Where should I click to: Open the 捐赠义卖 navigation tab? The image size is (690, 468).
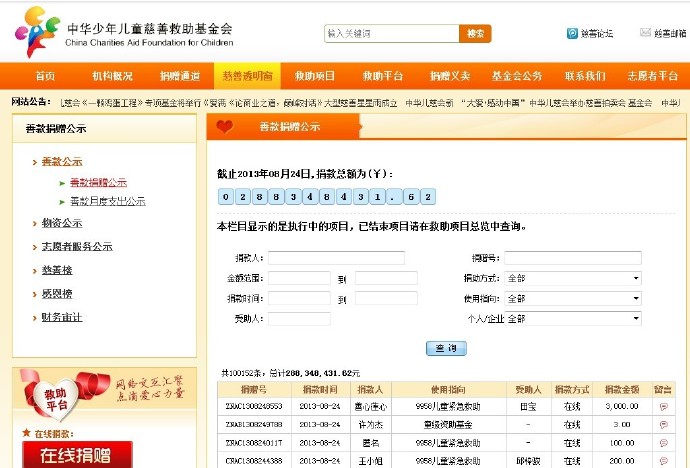450,76
